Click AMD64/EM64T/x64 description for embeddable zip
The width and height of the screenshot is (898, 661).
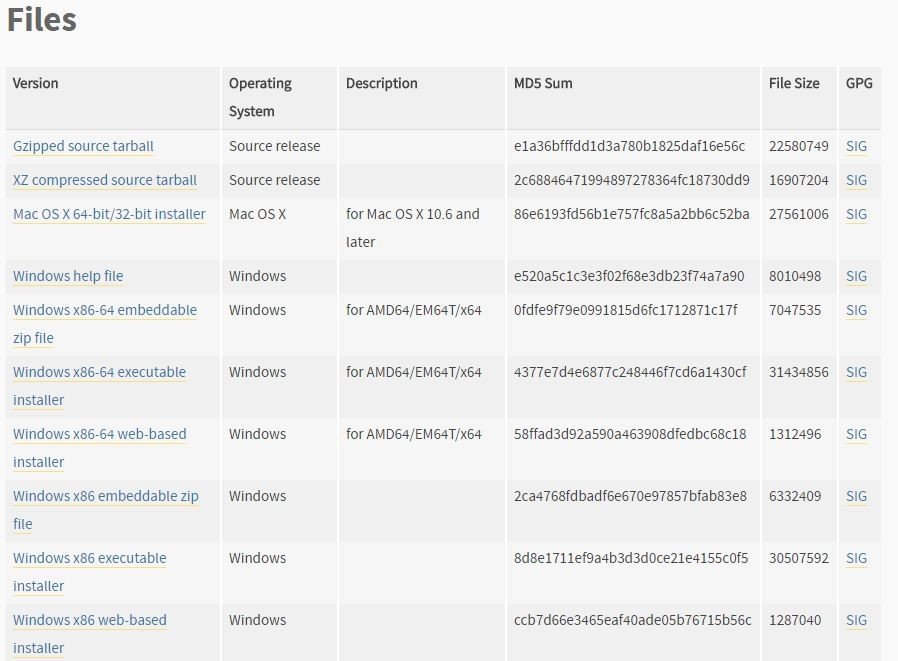(x=413, y=310)
